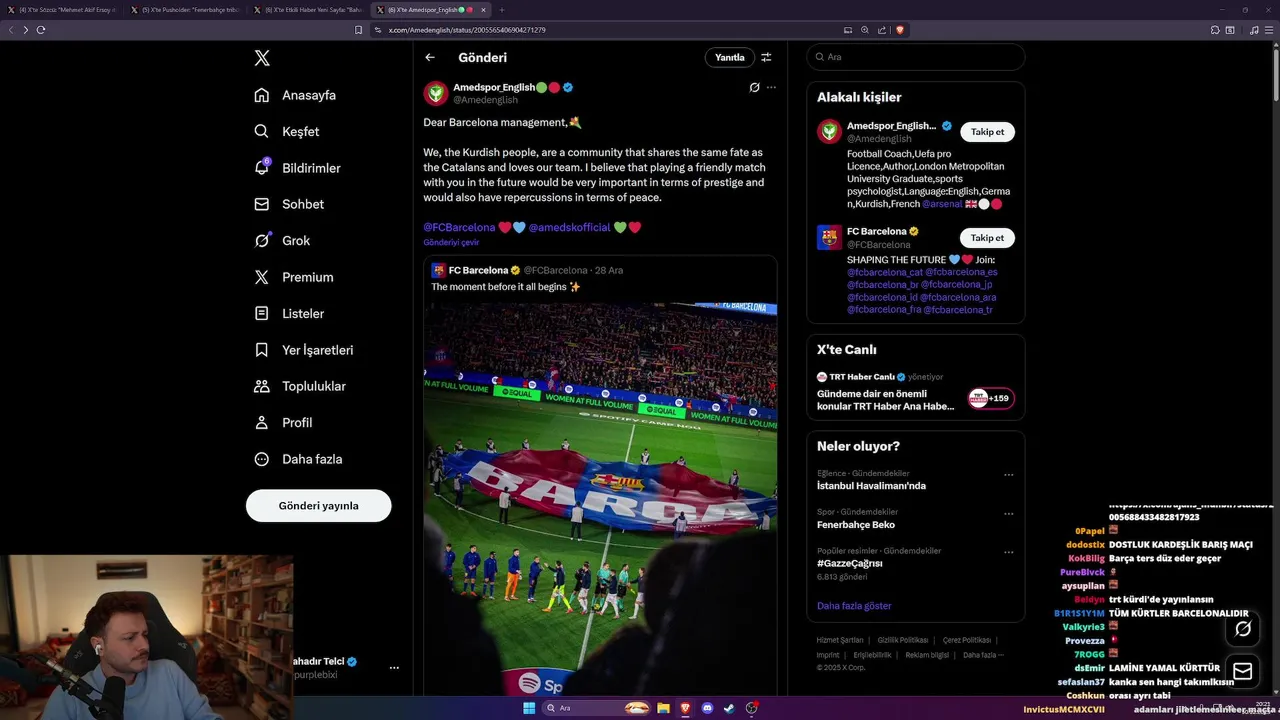Image resolution: width=1280 pixels, height=720 pixels.
Task: Expand Daha fazla menu
Action: click(298, 459)
